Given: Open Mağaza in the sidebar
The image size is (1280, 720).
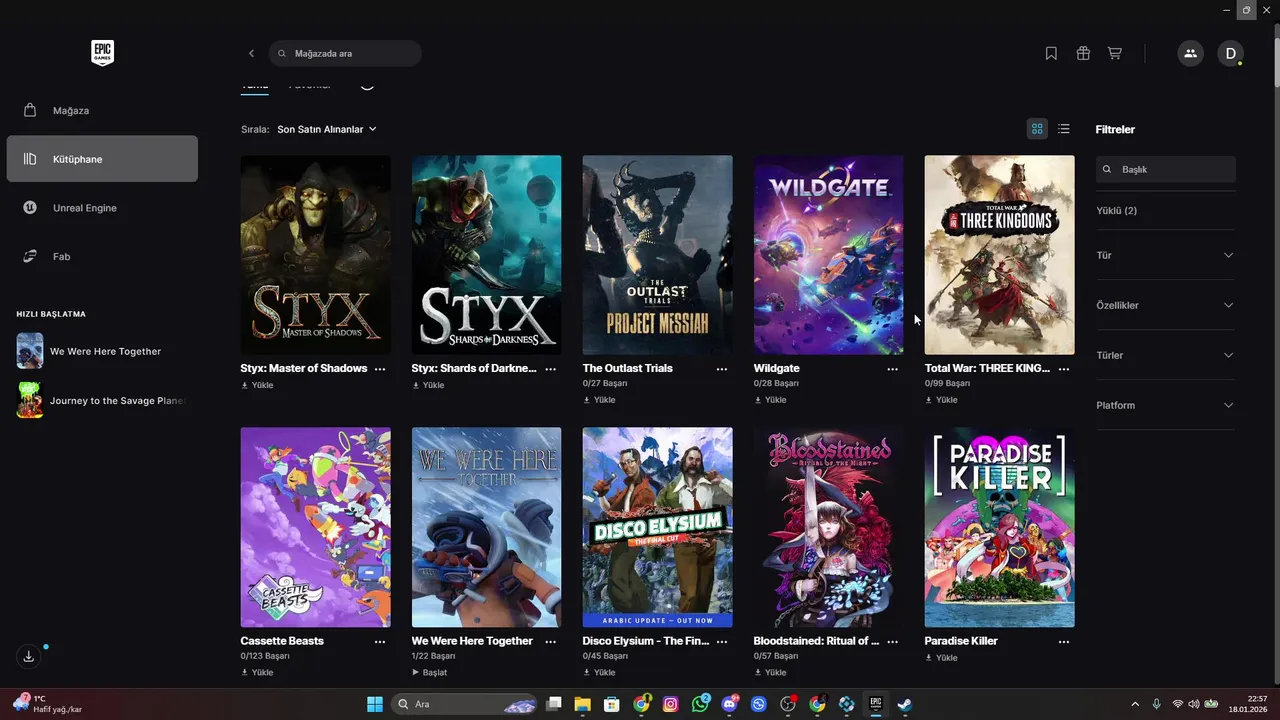Looking at the screenshot, I should coord(102,110).
